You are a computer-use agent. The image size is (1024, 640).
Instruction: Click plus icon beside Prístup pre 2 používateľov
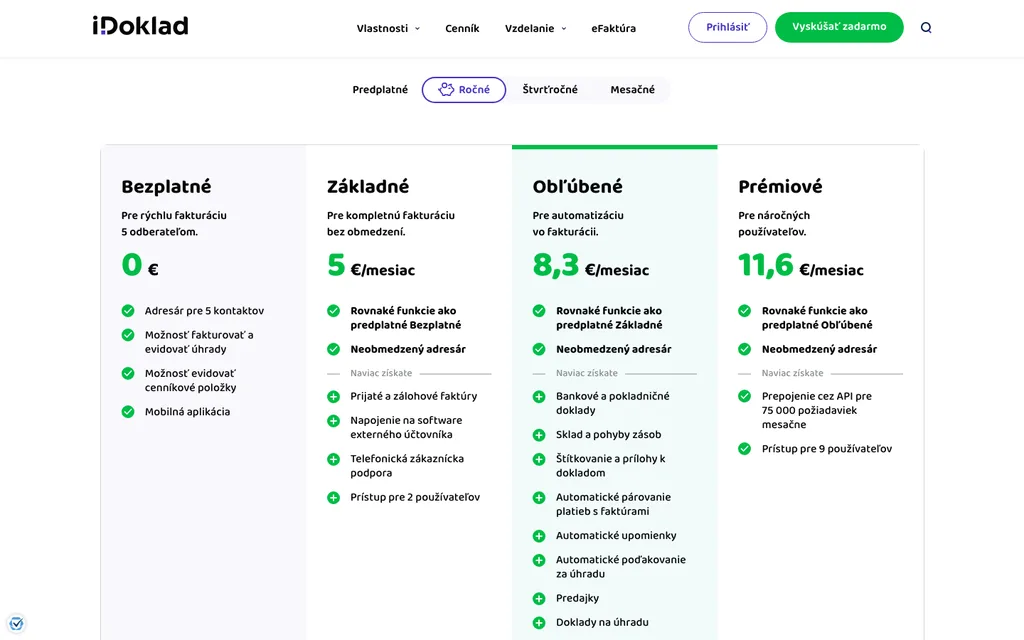(334, 498)
